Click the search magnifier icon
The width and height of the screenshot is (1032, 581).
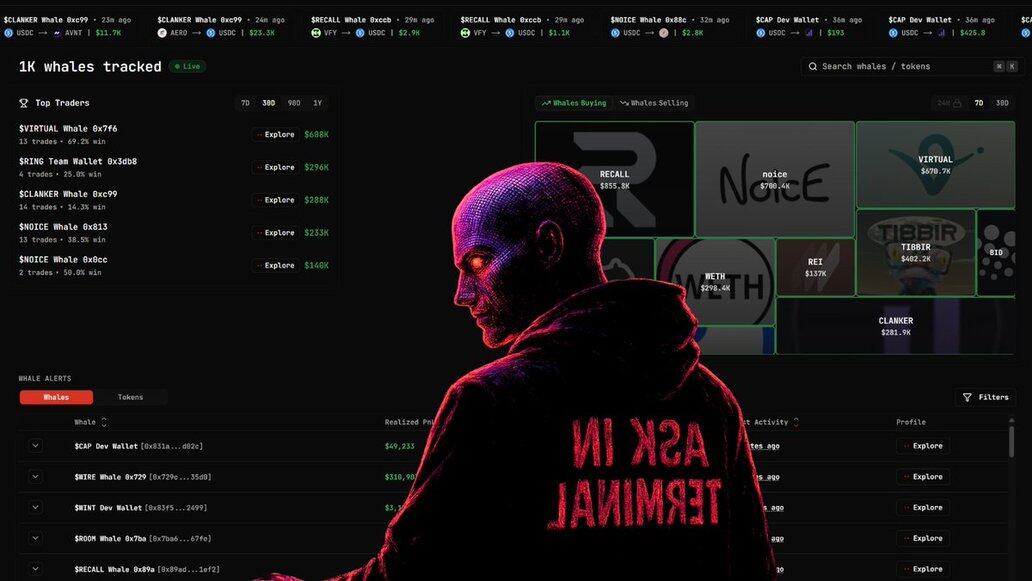coord(812,67)
